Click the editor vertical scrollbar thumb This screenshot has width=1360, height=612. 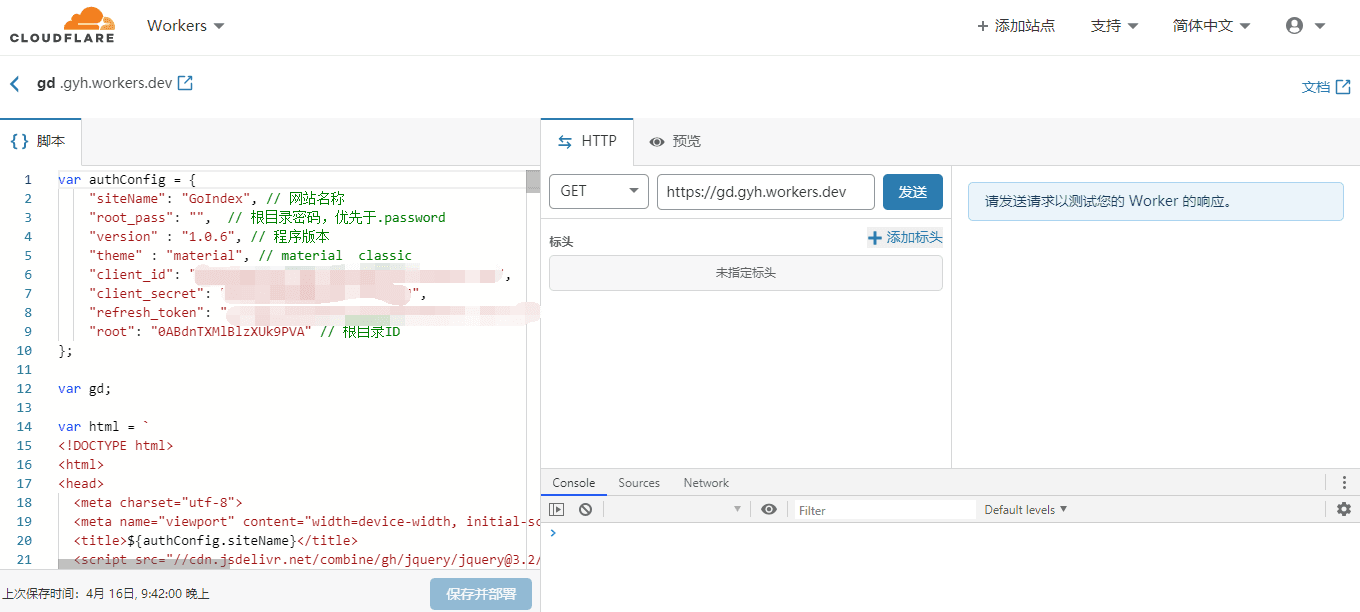(x=533, y=181)
